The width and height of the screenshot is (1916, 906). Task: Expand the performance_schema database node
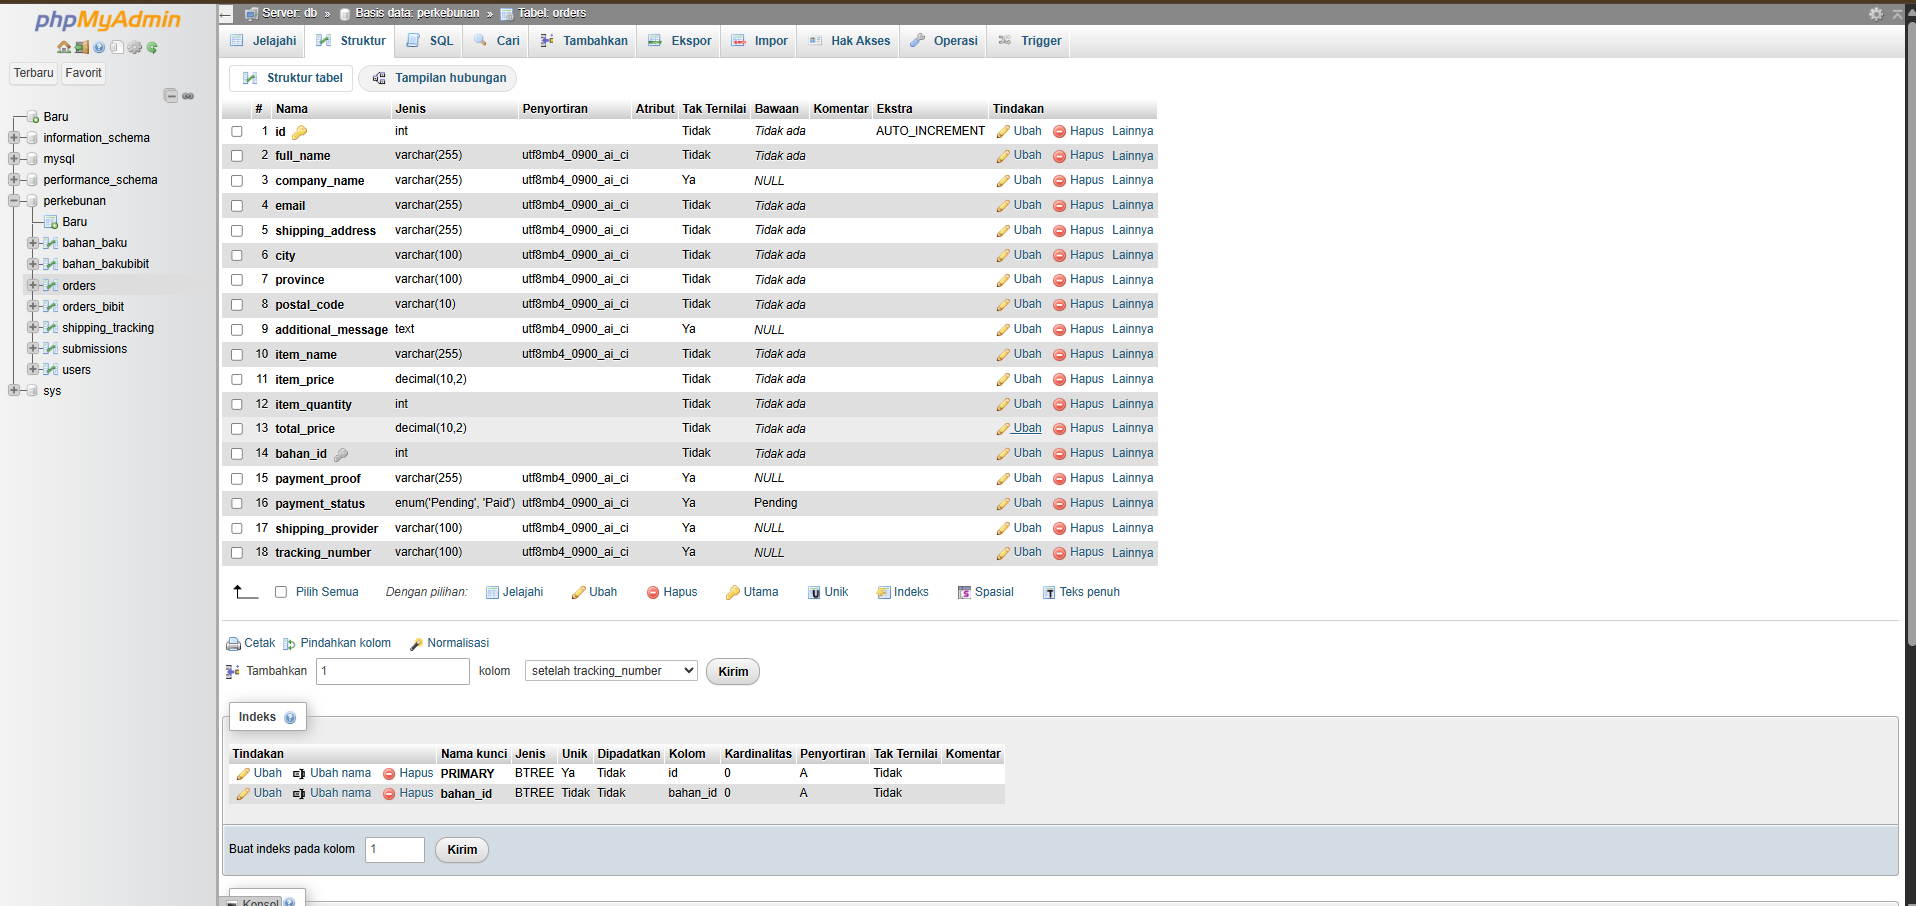pos(14,180)
